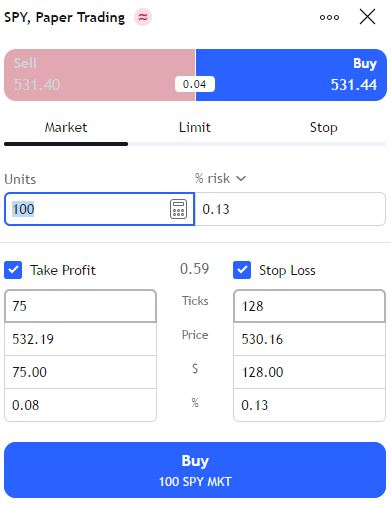Select the Buy side at 531.44
Screen dimensions: 391x505
coord(291,75)
